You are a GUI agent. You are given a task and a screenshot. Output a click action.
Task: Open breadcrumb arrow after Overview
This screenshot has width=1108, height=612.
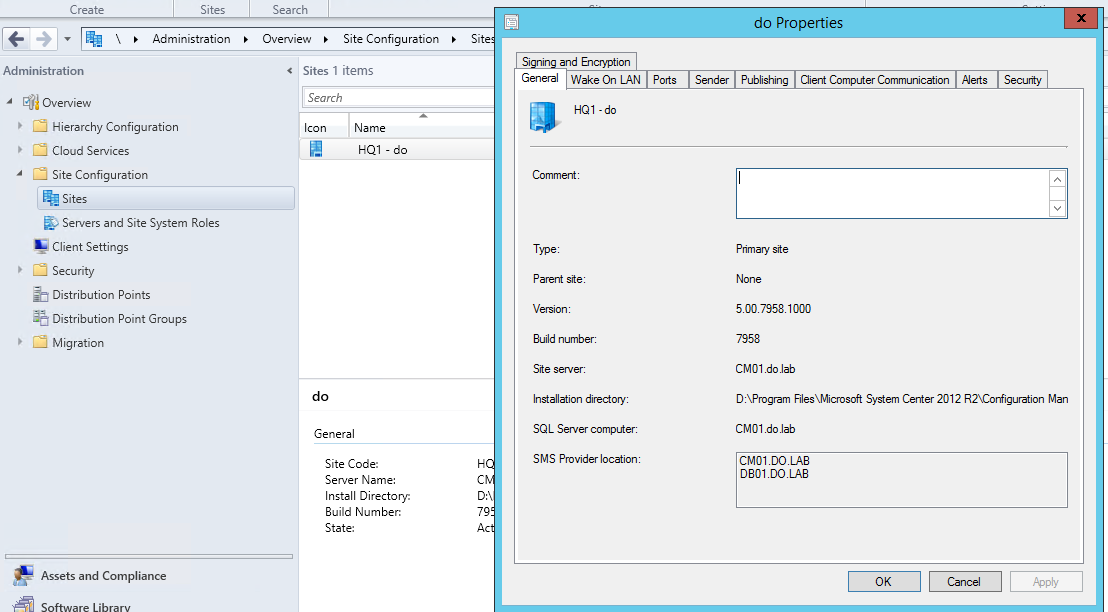click(326, 39)
